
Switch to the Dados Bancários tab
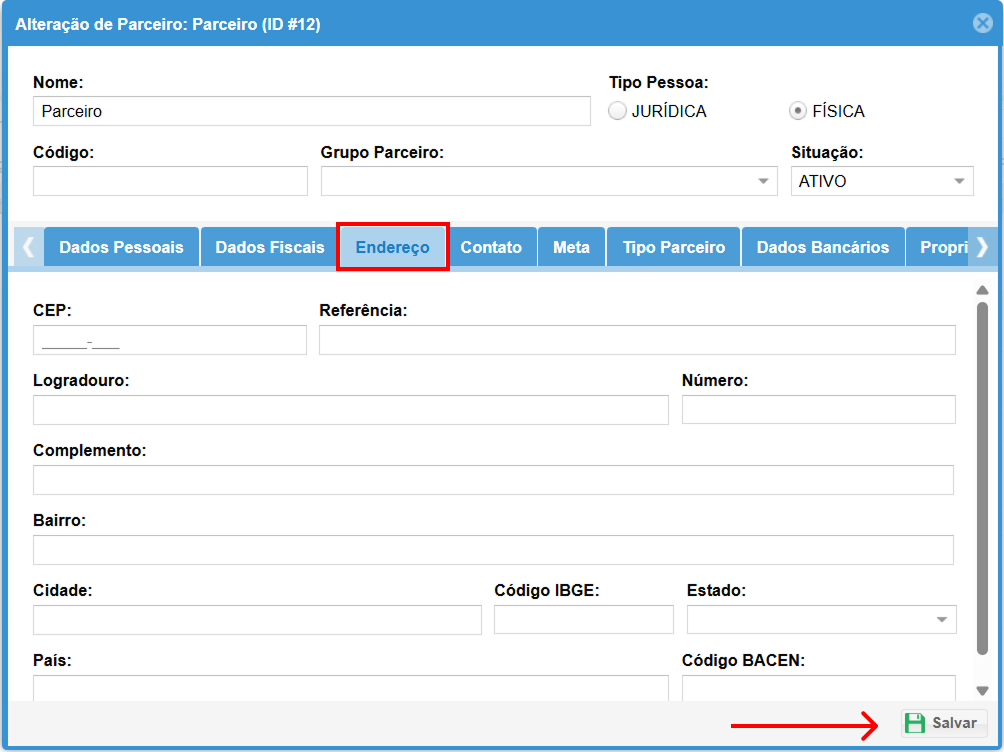pos(822,247)
